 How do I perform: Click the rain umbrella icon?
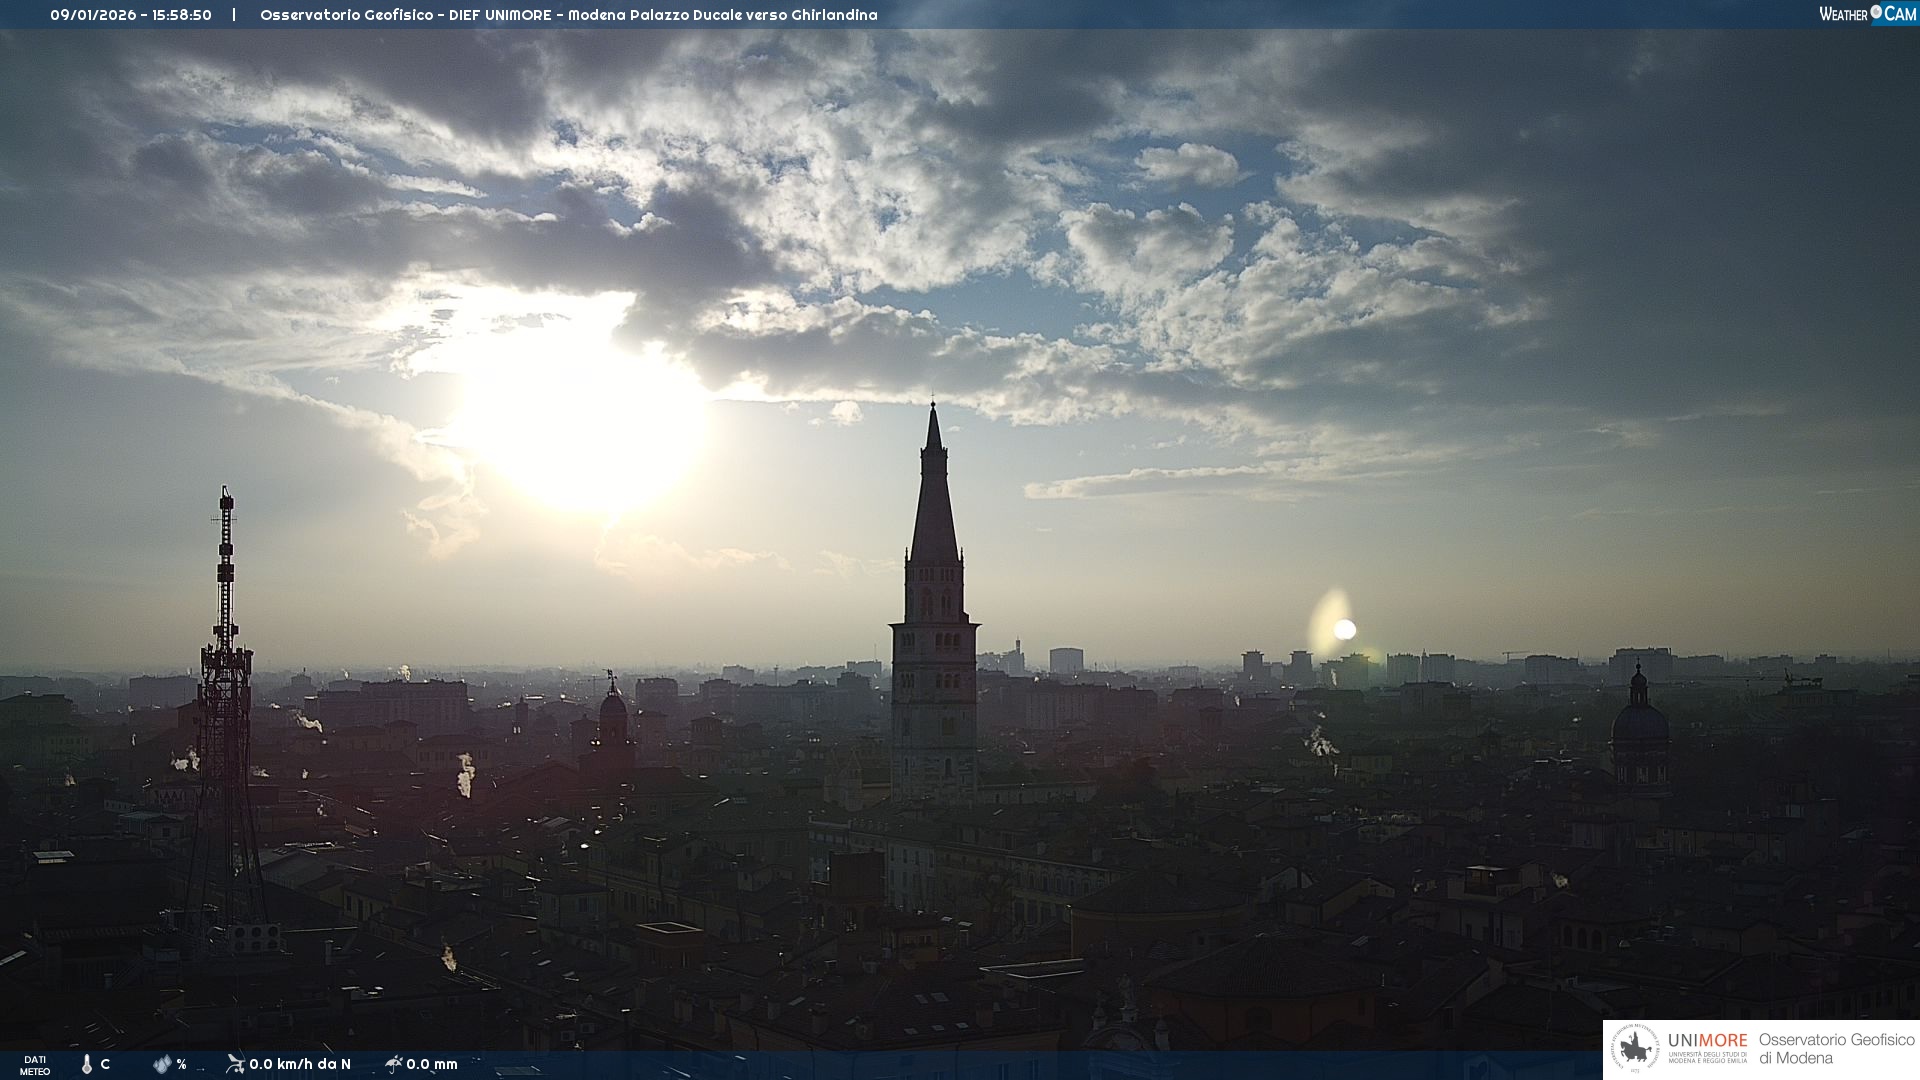(393, 1064)
